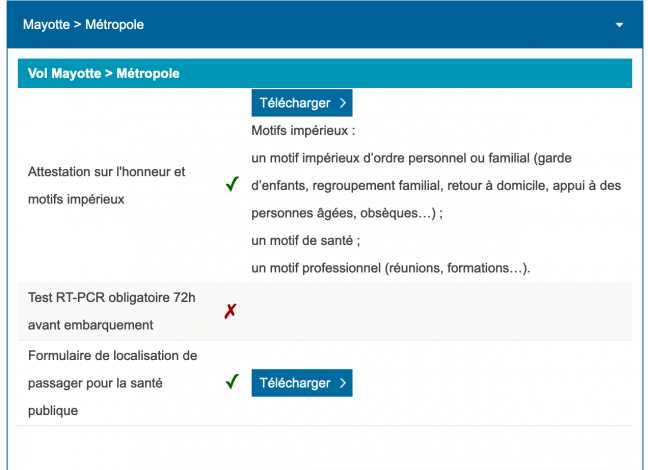Click the un motif professionnel line
Screen dimensions: 648x470
tap(391, 268)
